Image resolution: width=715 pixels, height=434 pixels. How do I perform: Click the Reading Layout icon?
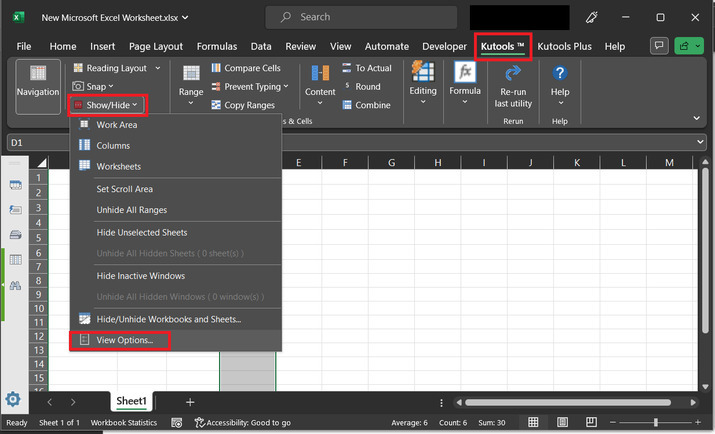point(78,68)
